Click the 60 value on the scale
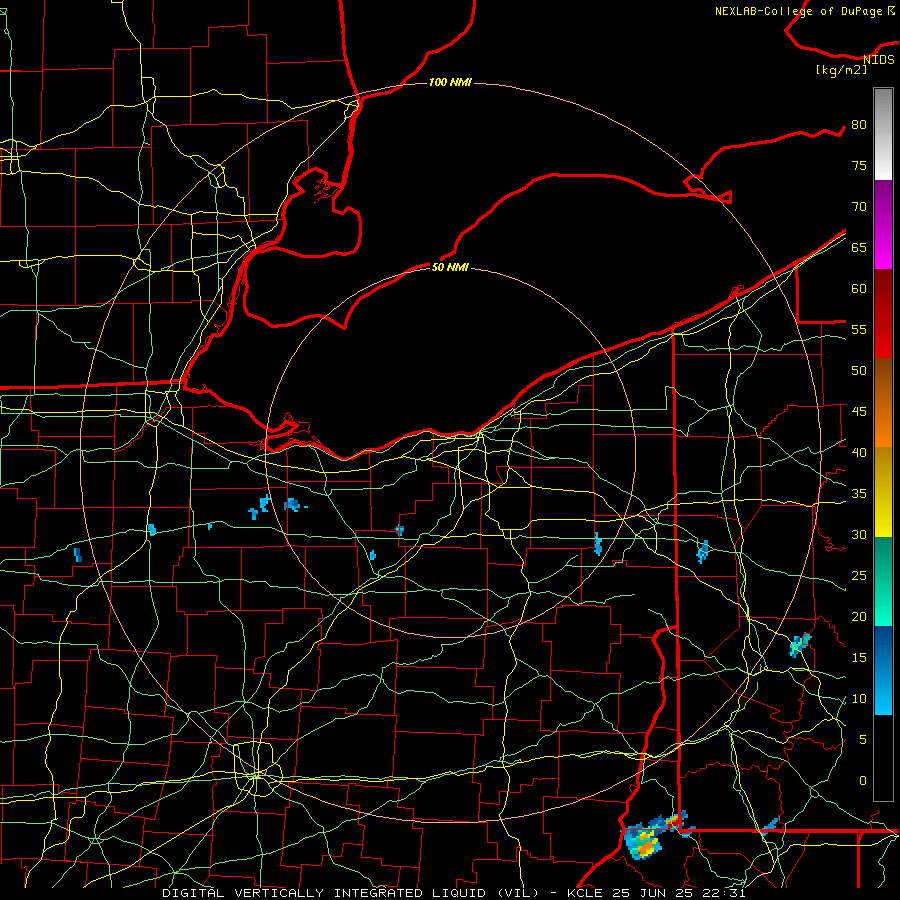This screenshot has height=900, width=900. pos(859,289)
